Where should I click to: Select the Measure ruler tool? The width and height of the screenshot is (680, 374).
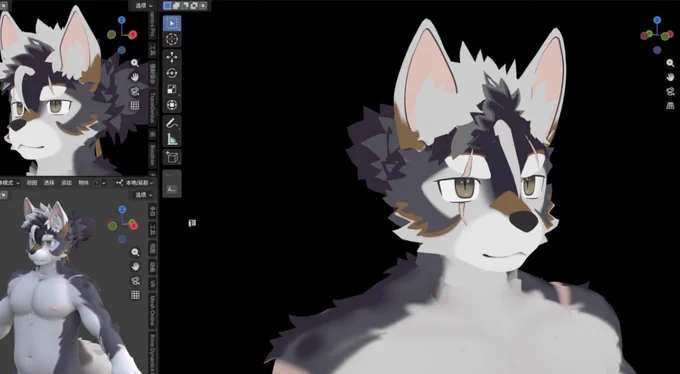(x=172, y=139)
